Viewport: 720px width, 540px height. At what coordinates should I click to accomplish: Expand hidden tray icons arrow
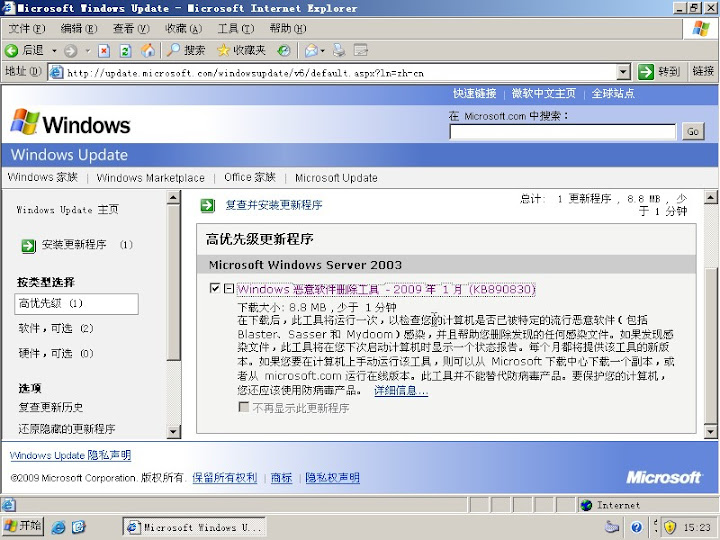point(655,527)
